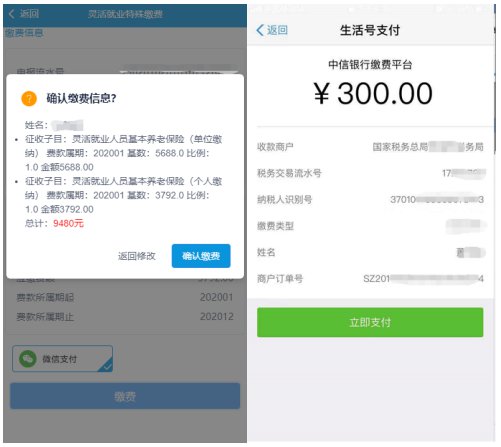Viewport: 501px width, 447px height.
Task: Tap the 纳税人识别号 row
Action: tap(370, 199)
